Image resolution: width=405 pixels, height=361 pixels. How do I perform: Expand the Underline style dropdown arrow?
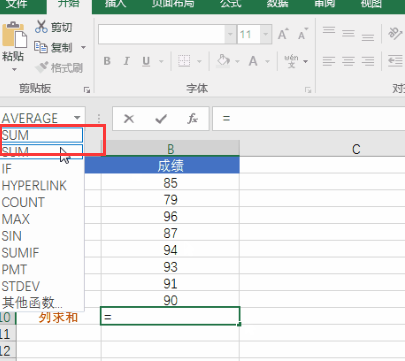pyautogui.click(x=161, y=62)
